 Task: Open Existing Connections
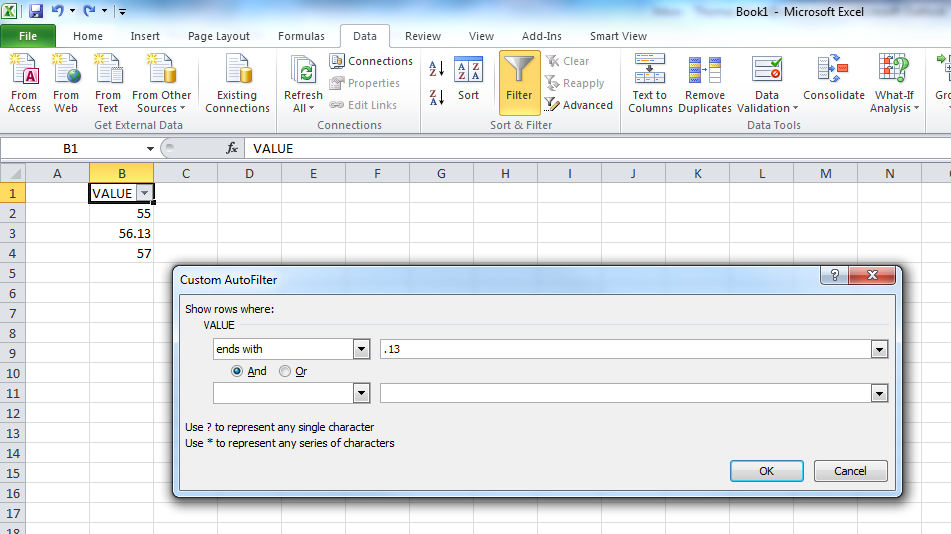click(x=237, y=83)
